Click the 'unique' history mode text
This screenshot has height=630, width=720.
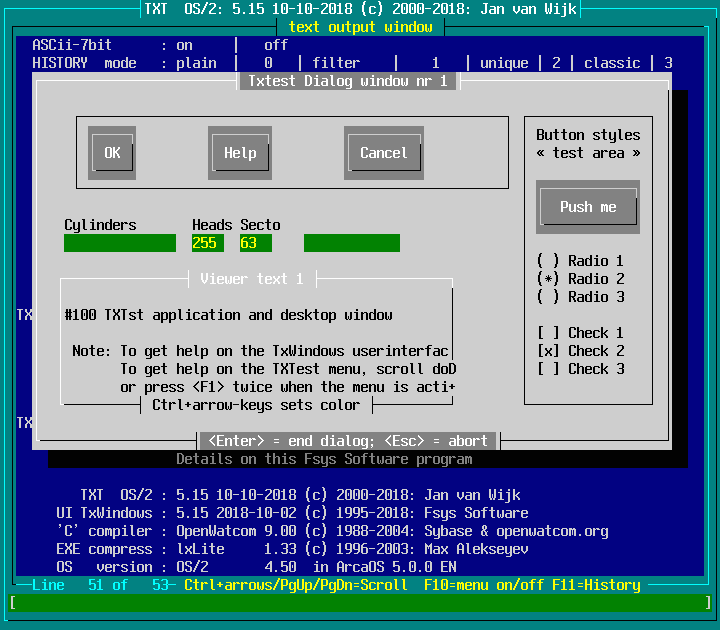(x=504, y=63)
